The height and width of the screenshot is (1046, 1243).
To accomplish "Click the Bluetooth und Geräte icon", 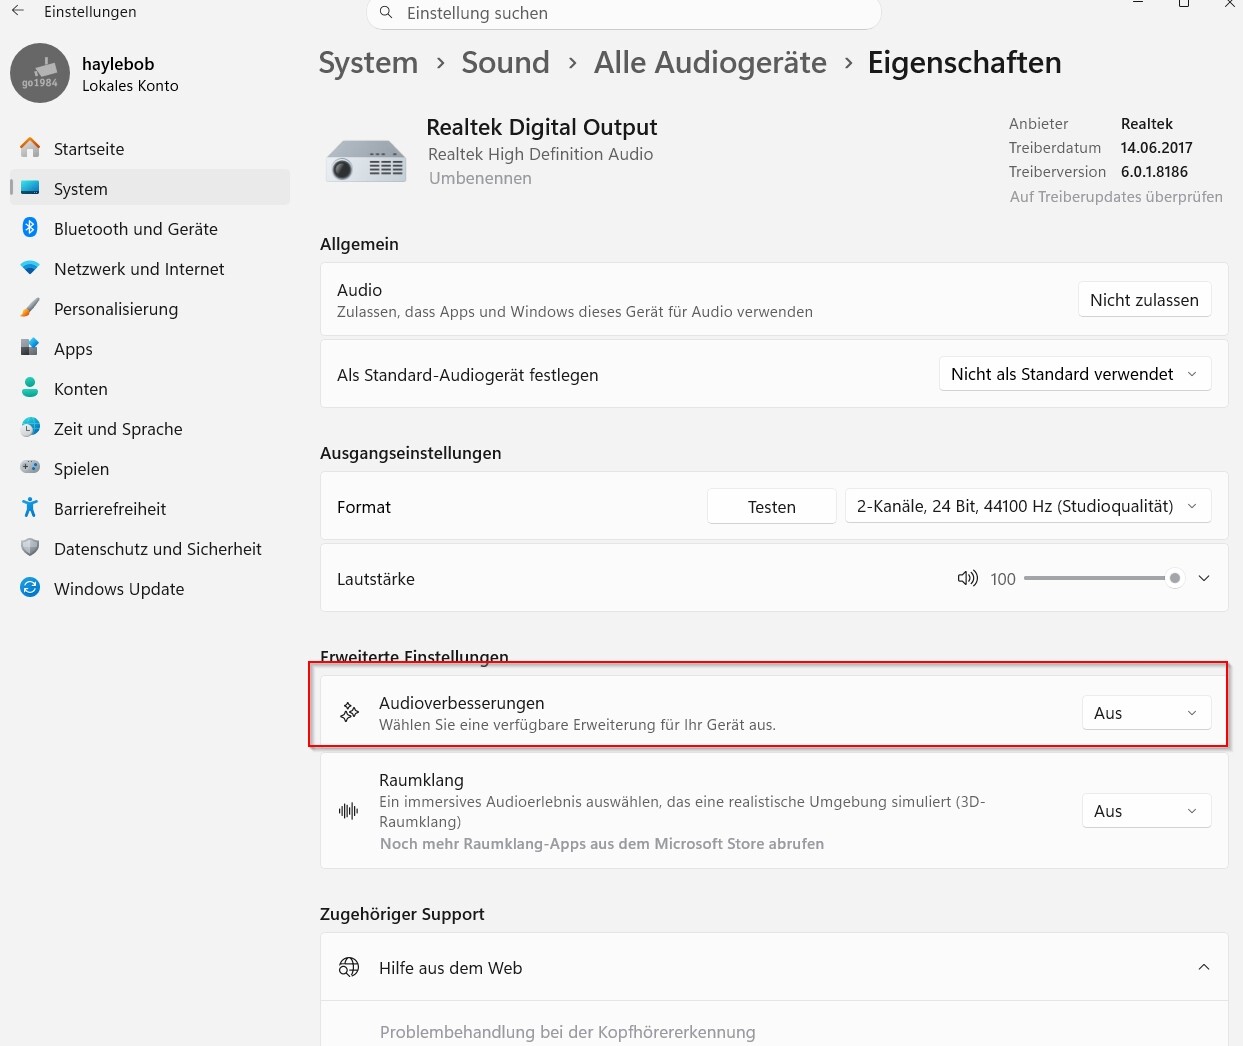I will click(x=30, y=228).
